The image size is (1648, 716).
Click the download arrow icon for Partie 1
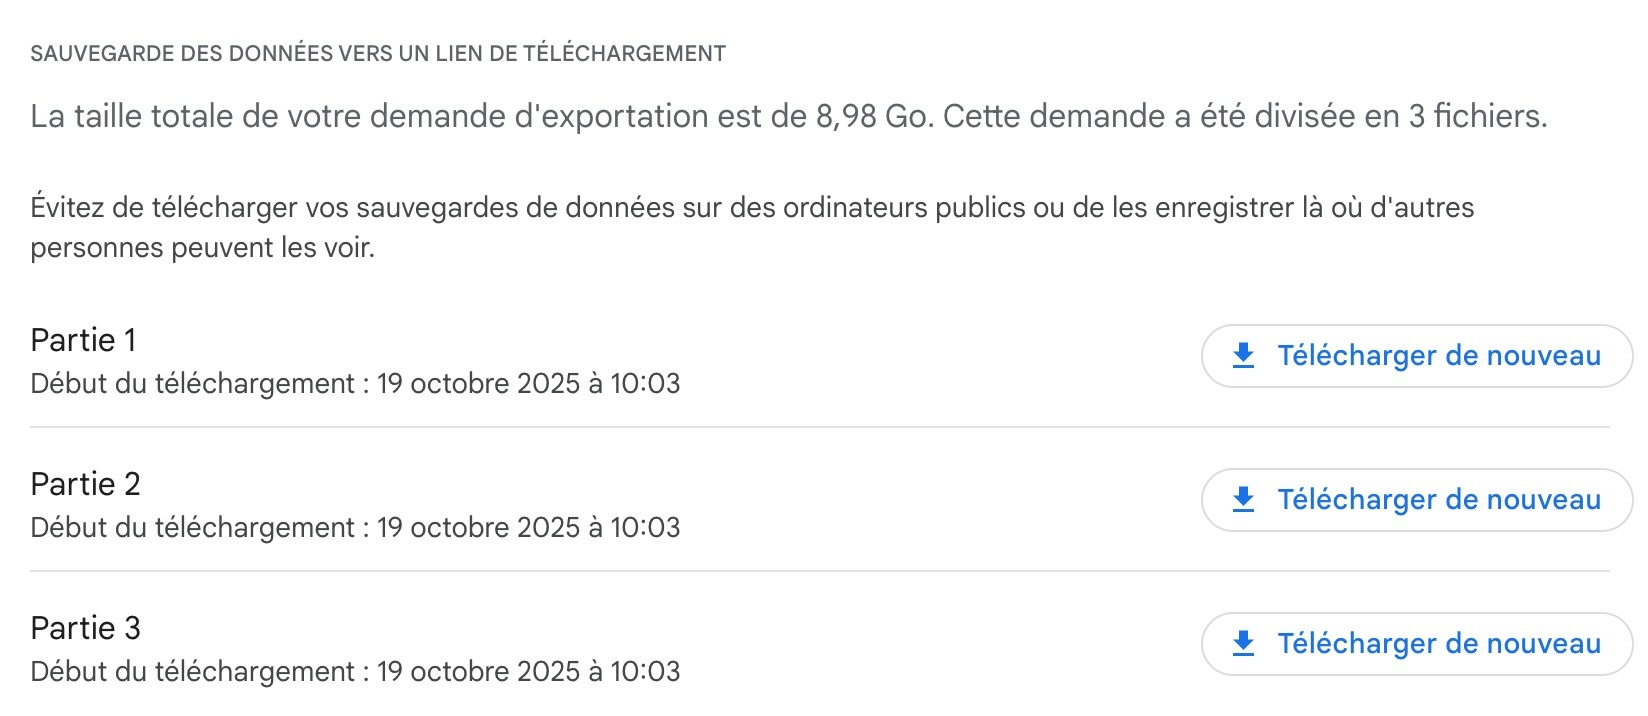pos(1243,356)
